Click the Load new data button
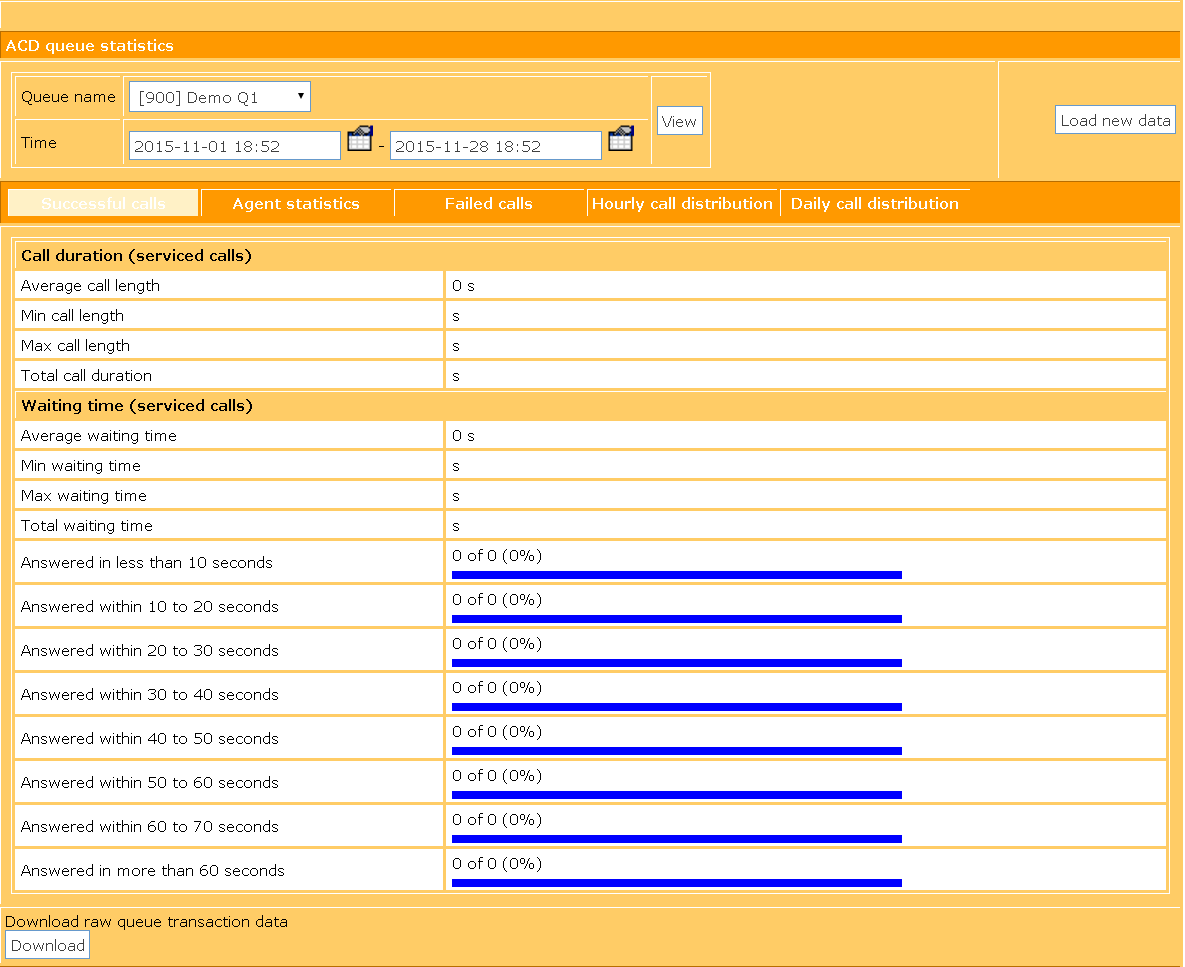 (x=1115, y=120)
